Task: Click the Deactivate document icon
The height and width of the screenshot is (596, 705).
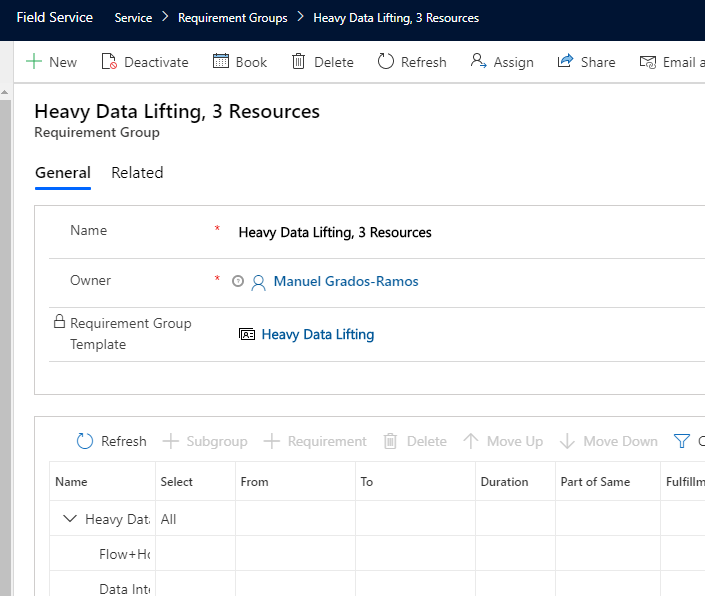Action: pos(109,62)
